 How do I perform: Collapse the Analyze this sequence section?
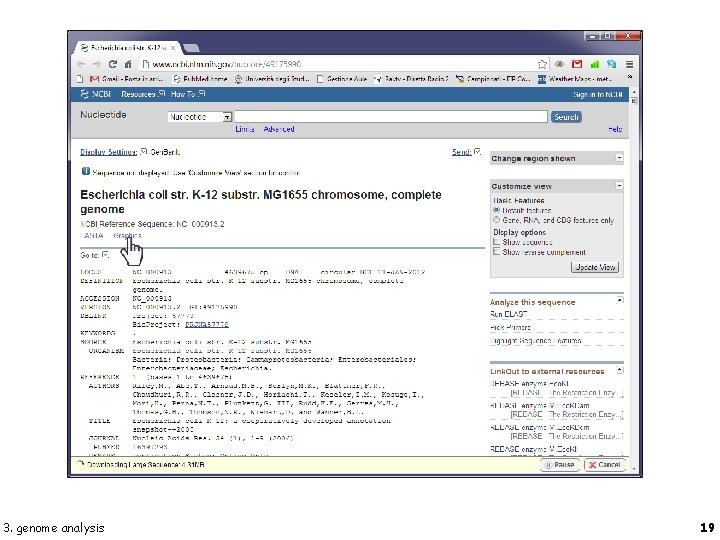pyautogui.click(x=619, y=300)
